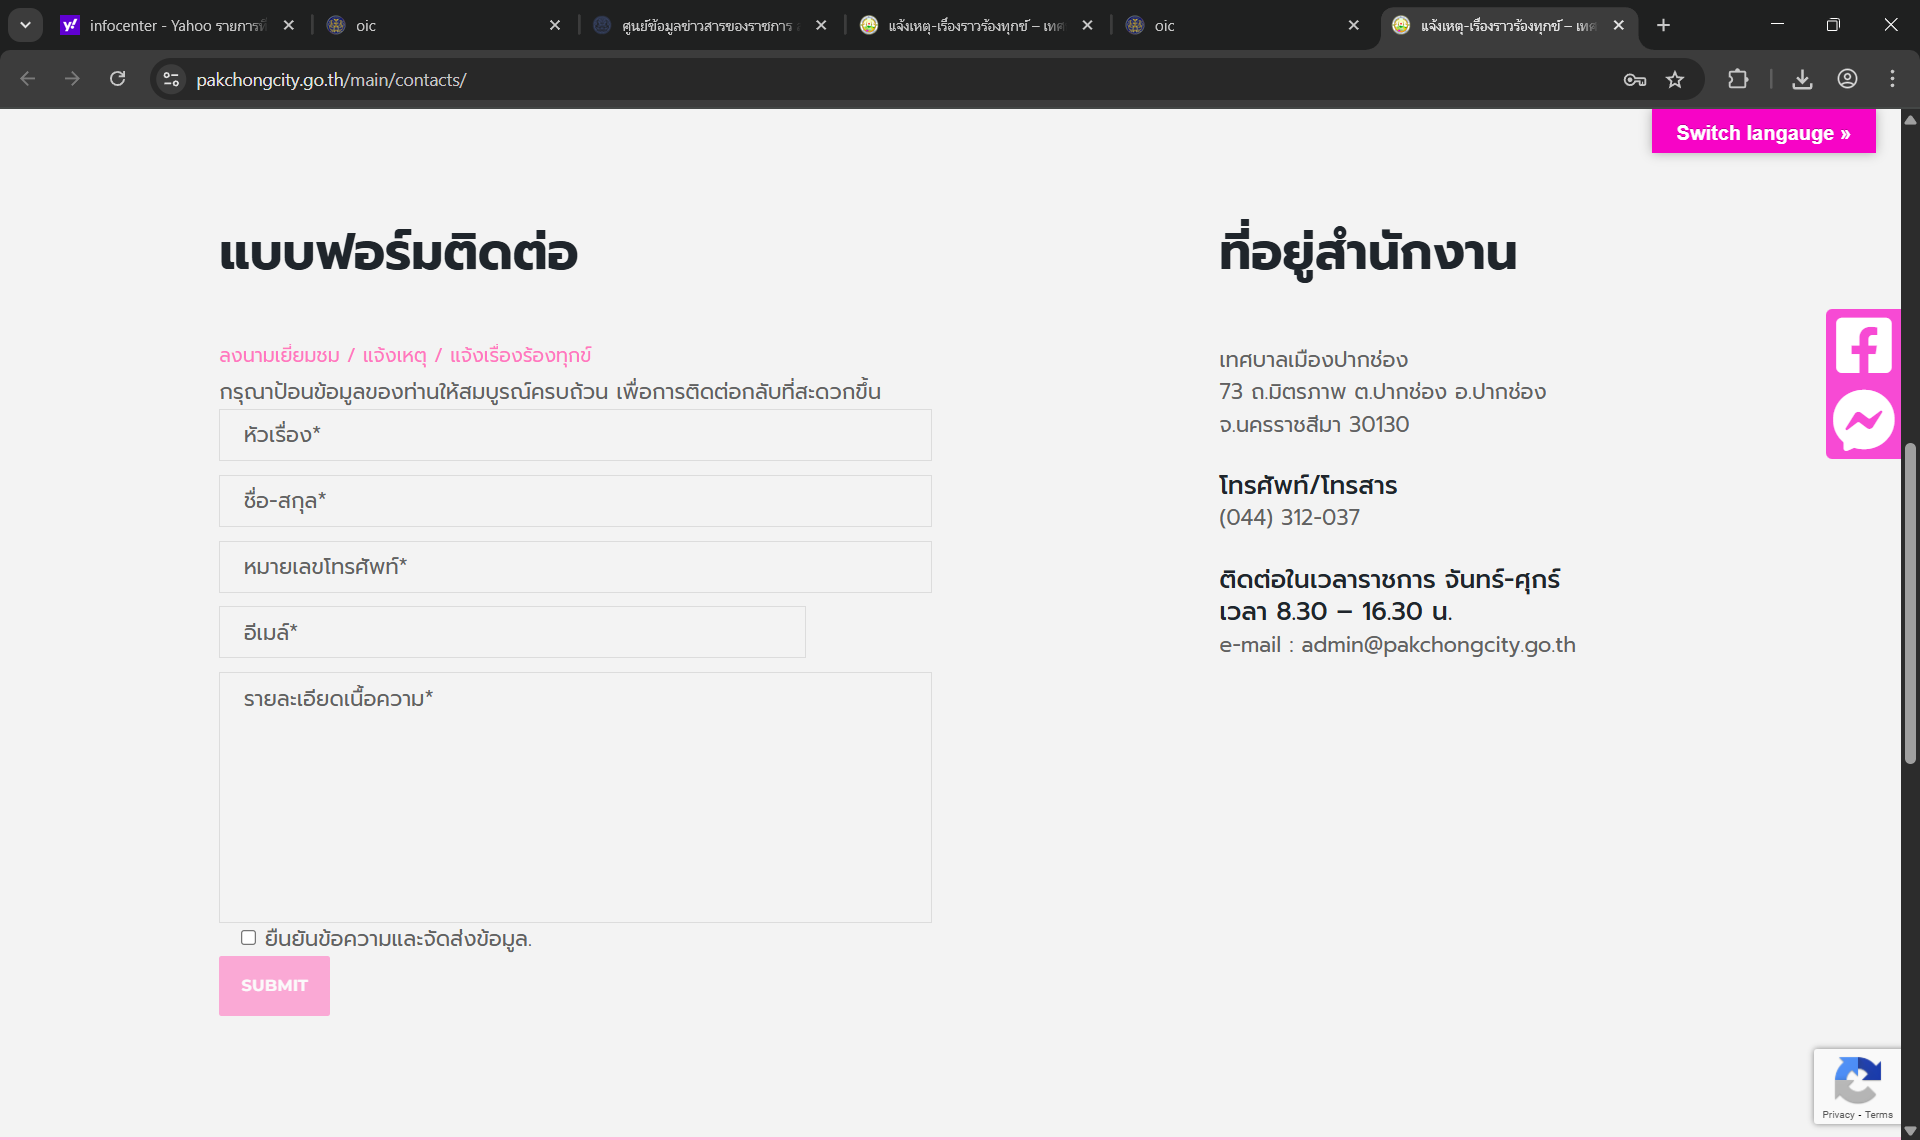Close the infocenter Yahoo tab
The width and height of the screenshot is (1920, 1140).
(x=288, y=25)
